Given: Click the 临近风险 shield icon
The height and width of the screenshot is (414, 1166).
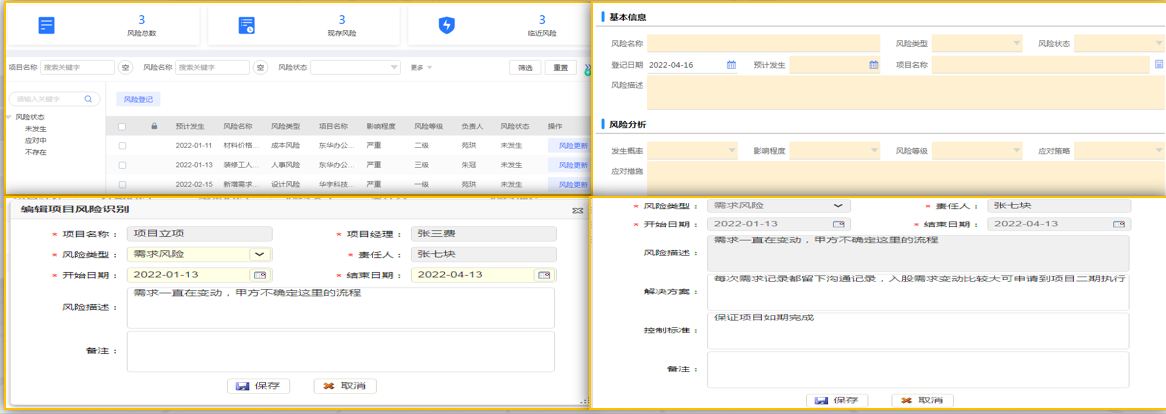Looking at the screenshot, I should pos(447,25).
